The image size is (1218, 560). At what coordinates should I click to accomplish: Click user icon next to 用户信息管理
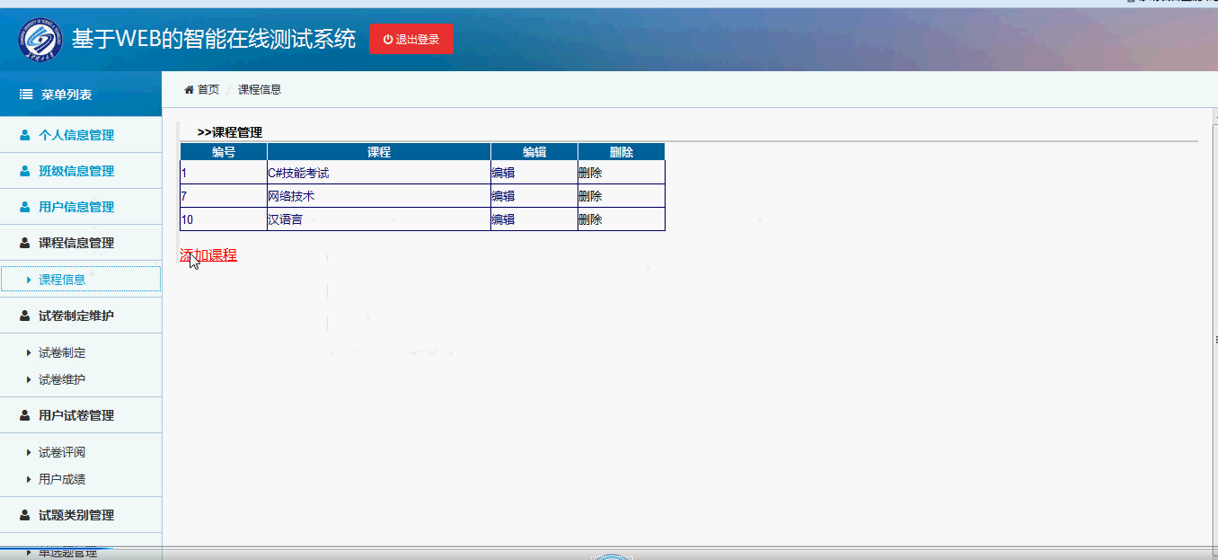click(25, 207)
